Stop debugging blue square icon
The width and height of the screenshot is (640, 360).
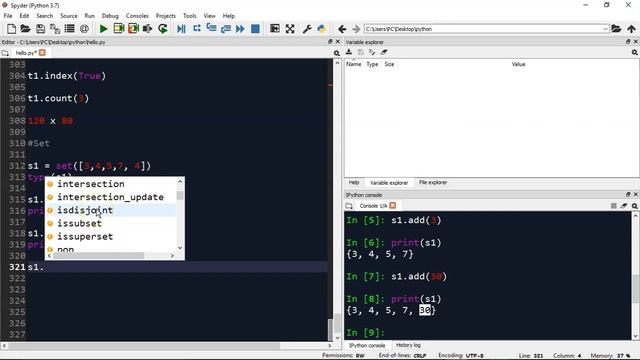point(255,29)
